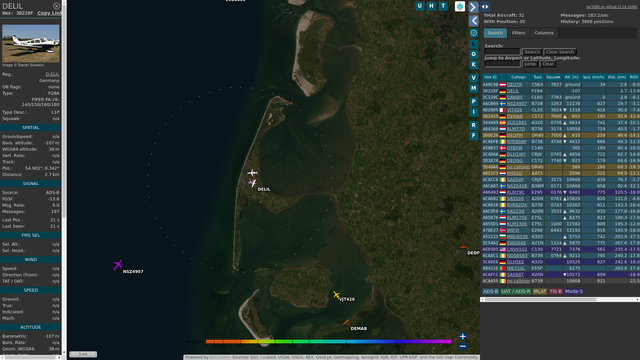Close the DELIL aircraft info panel

click(x=56, y=6)
